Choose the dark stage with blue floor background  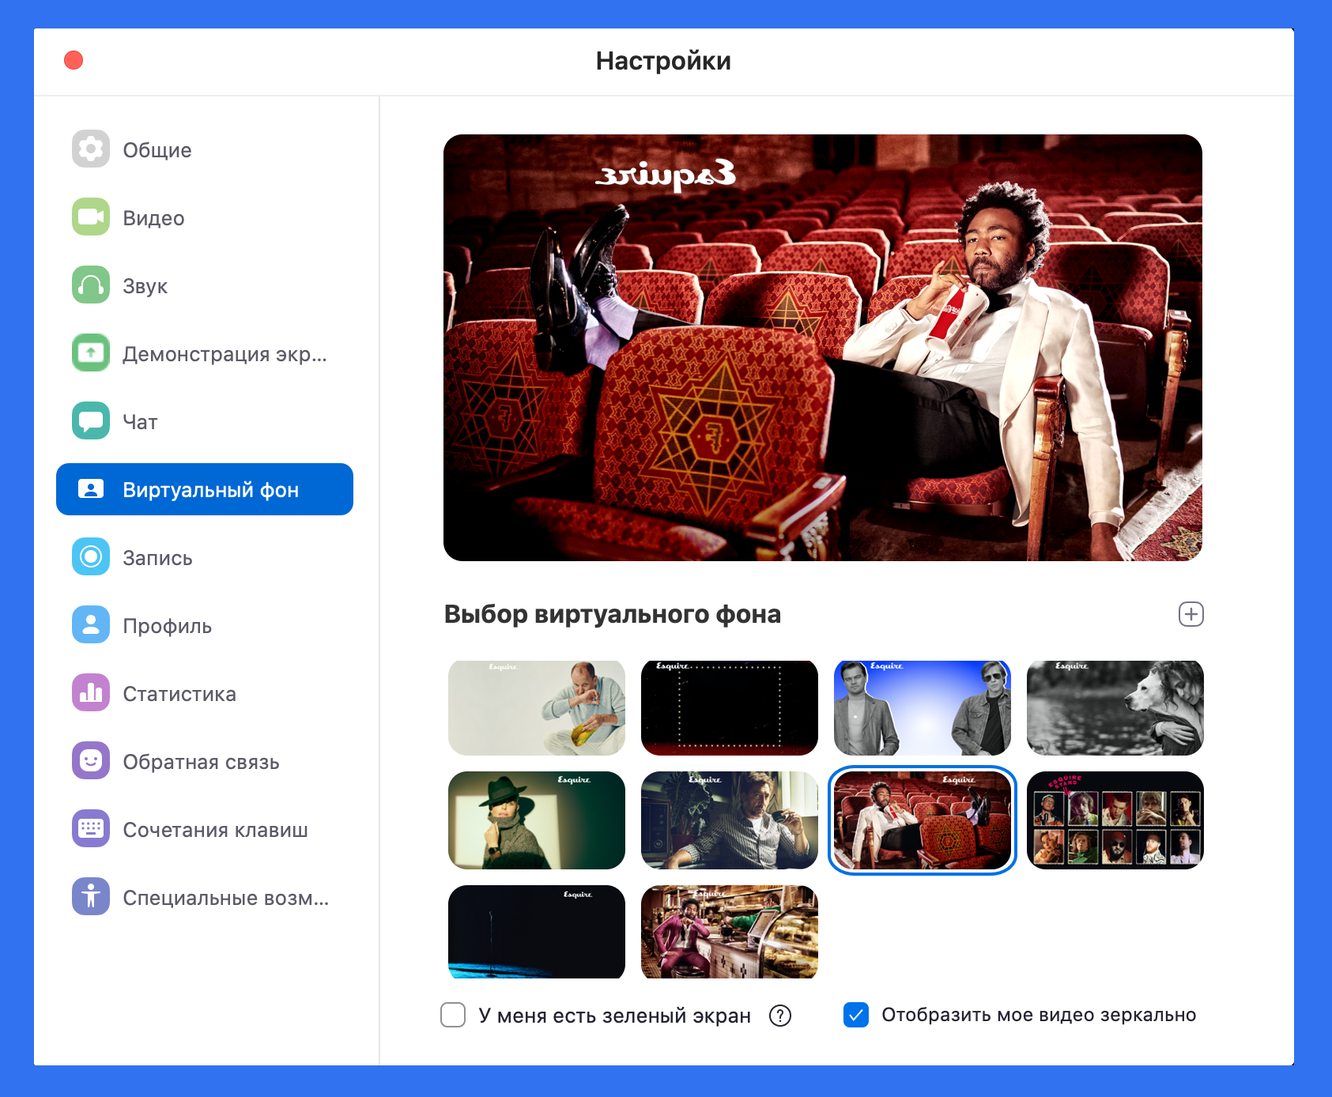(x=537, y=932)
